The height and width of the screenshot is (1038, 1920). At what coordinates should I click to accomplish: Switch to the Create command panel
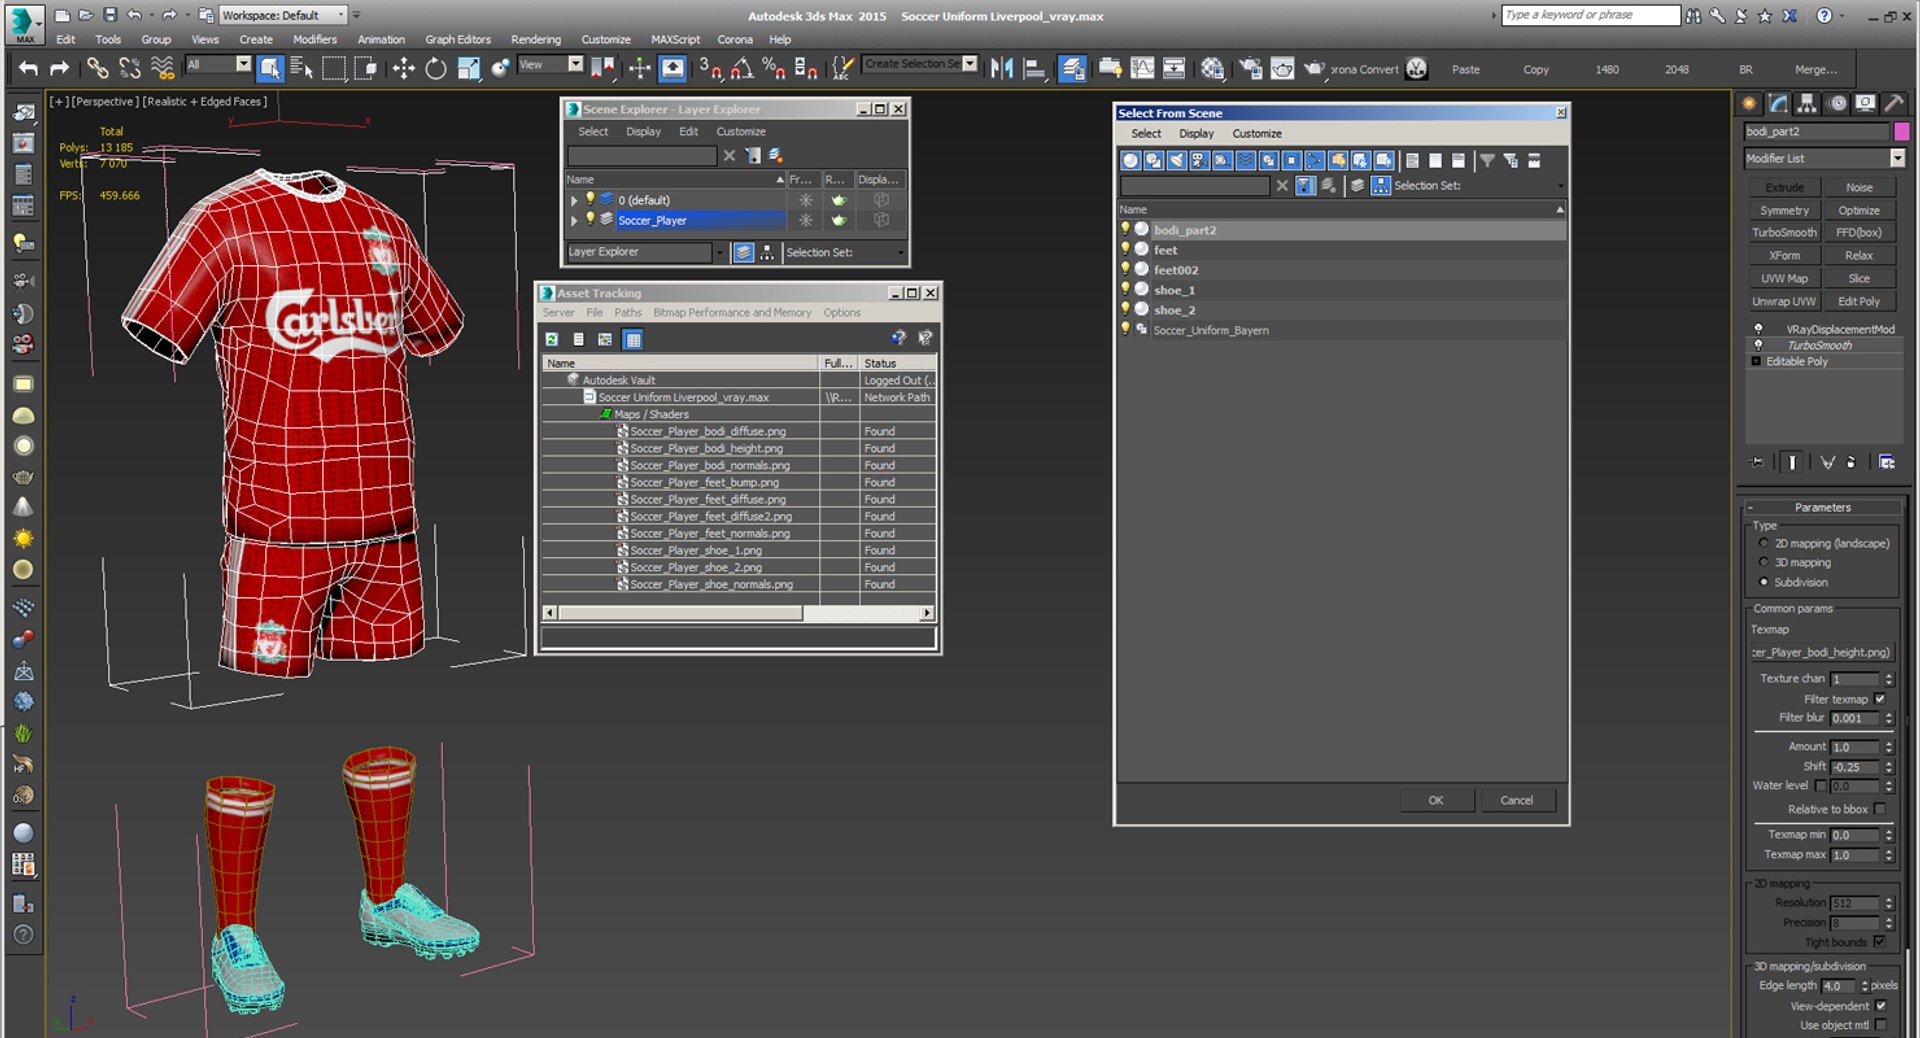pyautogui.click(x=1749, y=103)
